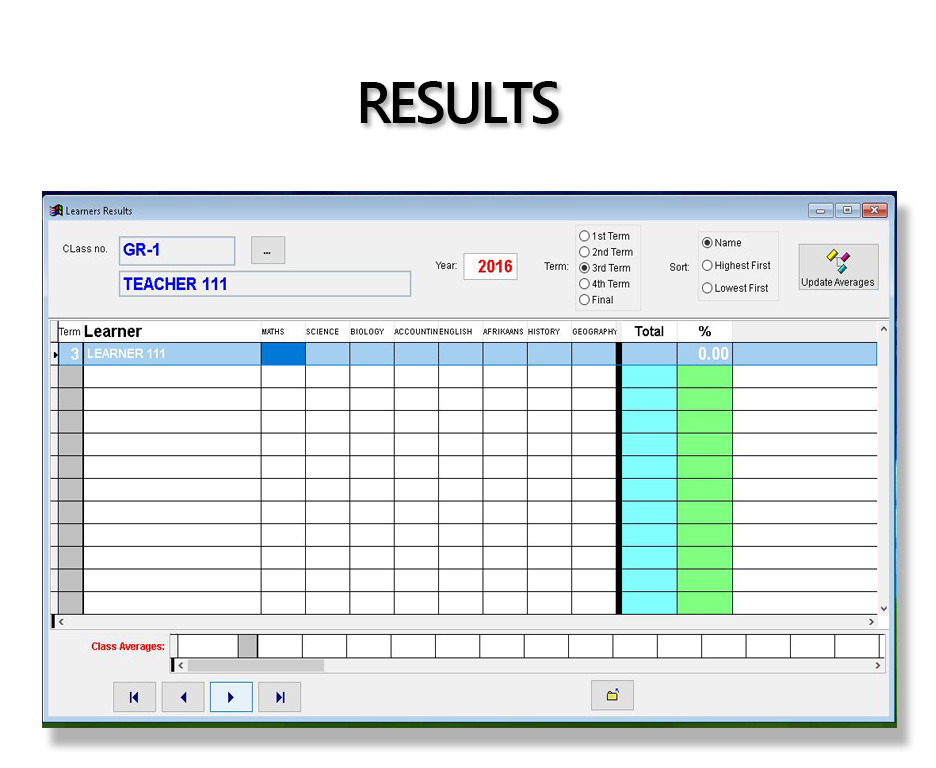Screen dimensions: 936x768
Task: Select the Final term option
Action: [x=585, y=300]
